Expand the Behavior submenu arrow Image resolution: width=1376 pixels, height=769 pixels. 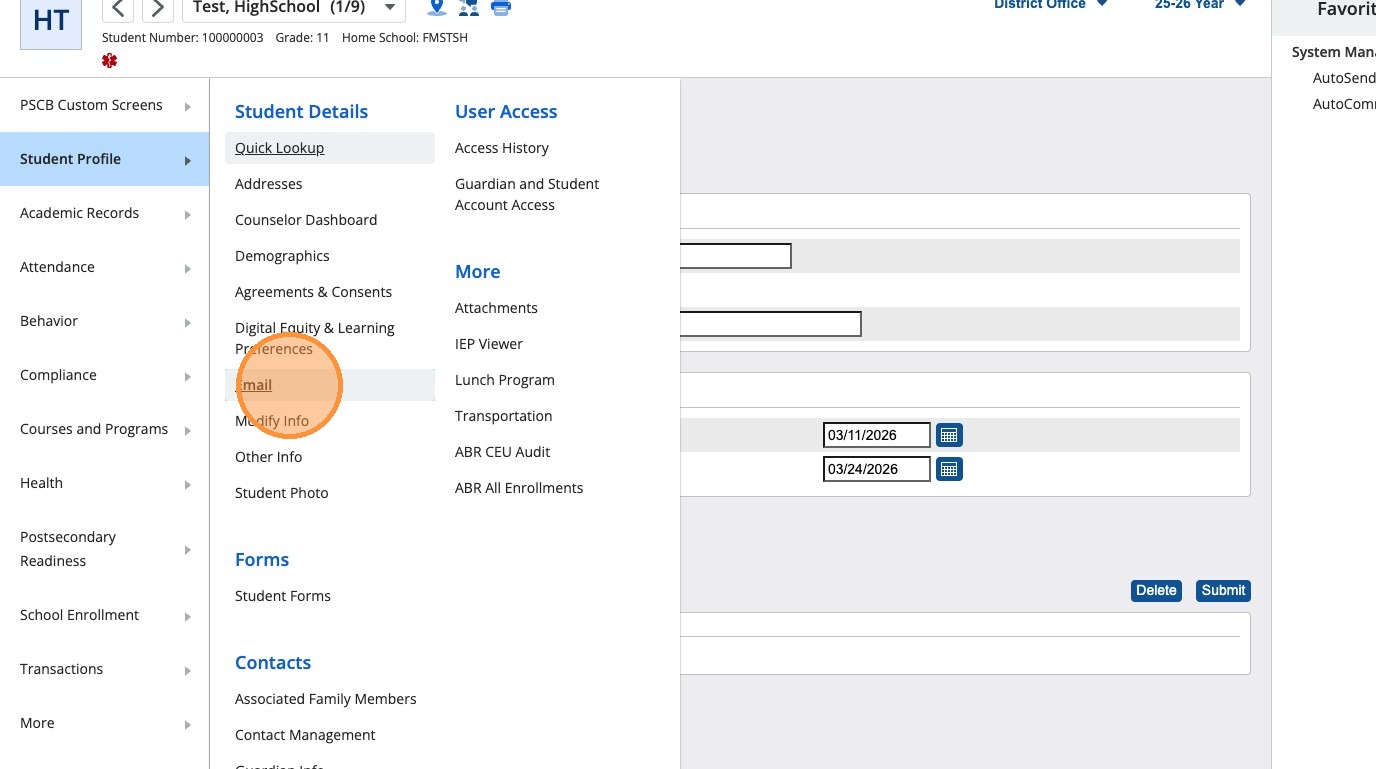[188, 322]
